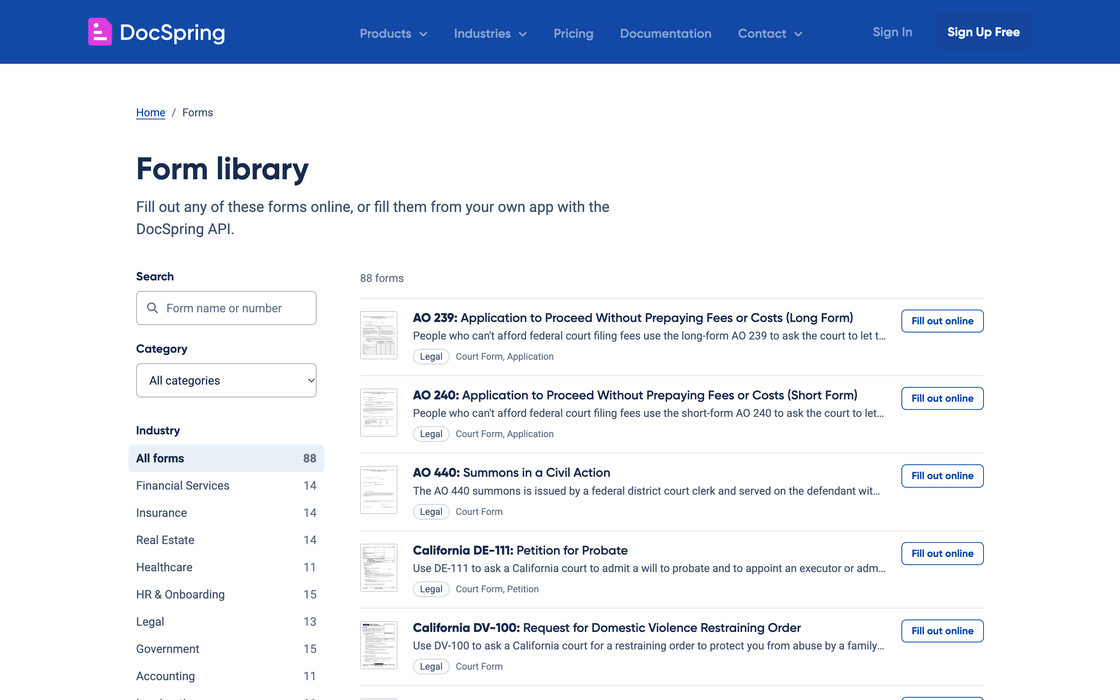Filter by Accounting industry

point(226,676)
